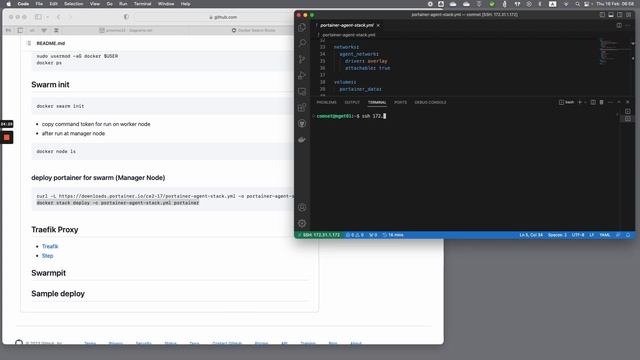640x360 pixels.
Task: Click the github.com address bar in Safari
Action: point(223,17)
